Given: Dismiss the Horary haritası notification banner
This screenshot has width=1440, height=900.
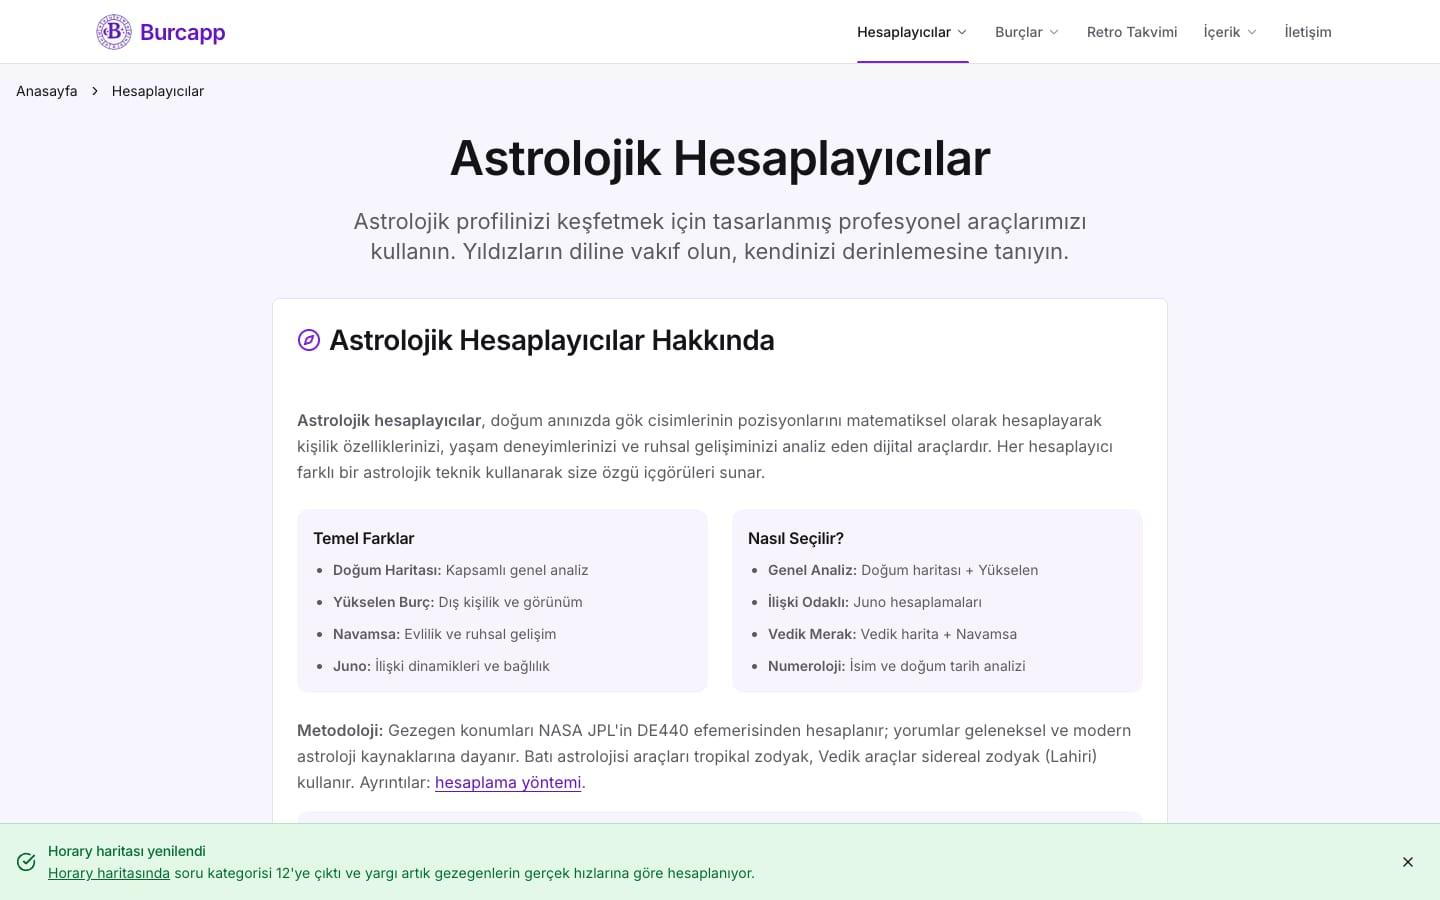Looking at the screenshot, I should tap(1408, 862).
